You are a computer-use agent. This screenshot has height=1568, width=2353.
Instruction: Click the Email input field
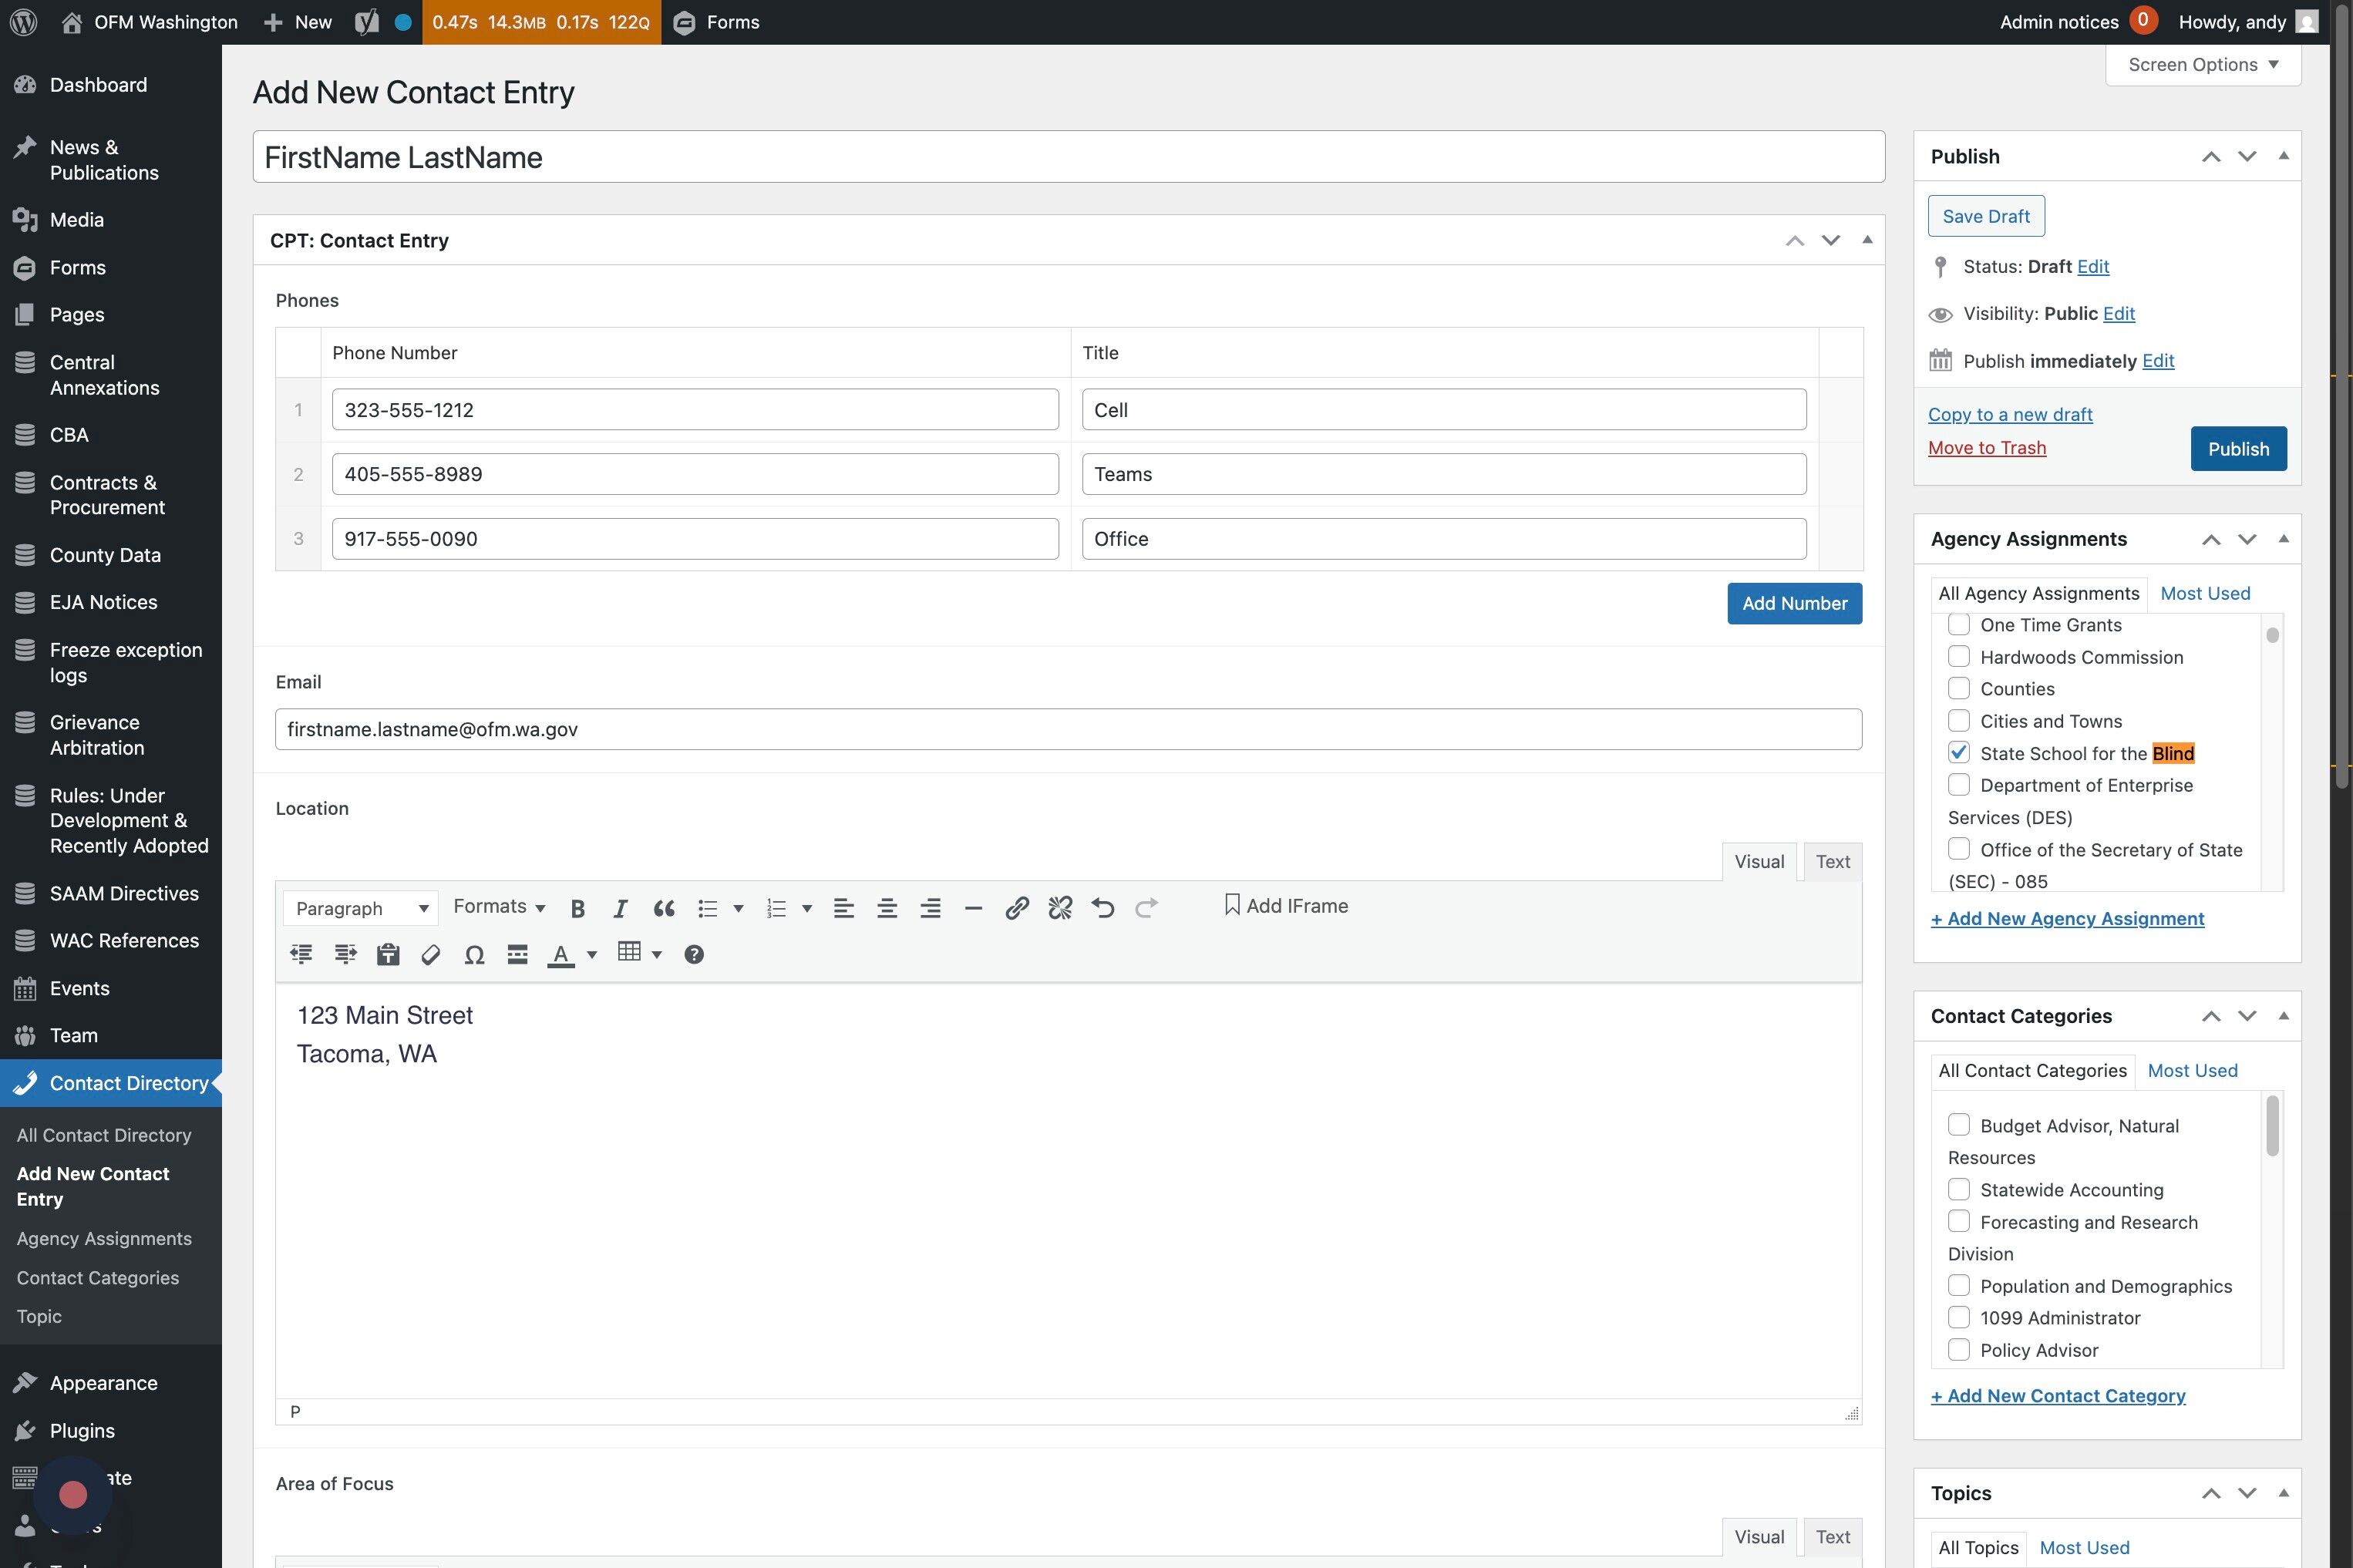tap(1068, 729)
